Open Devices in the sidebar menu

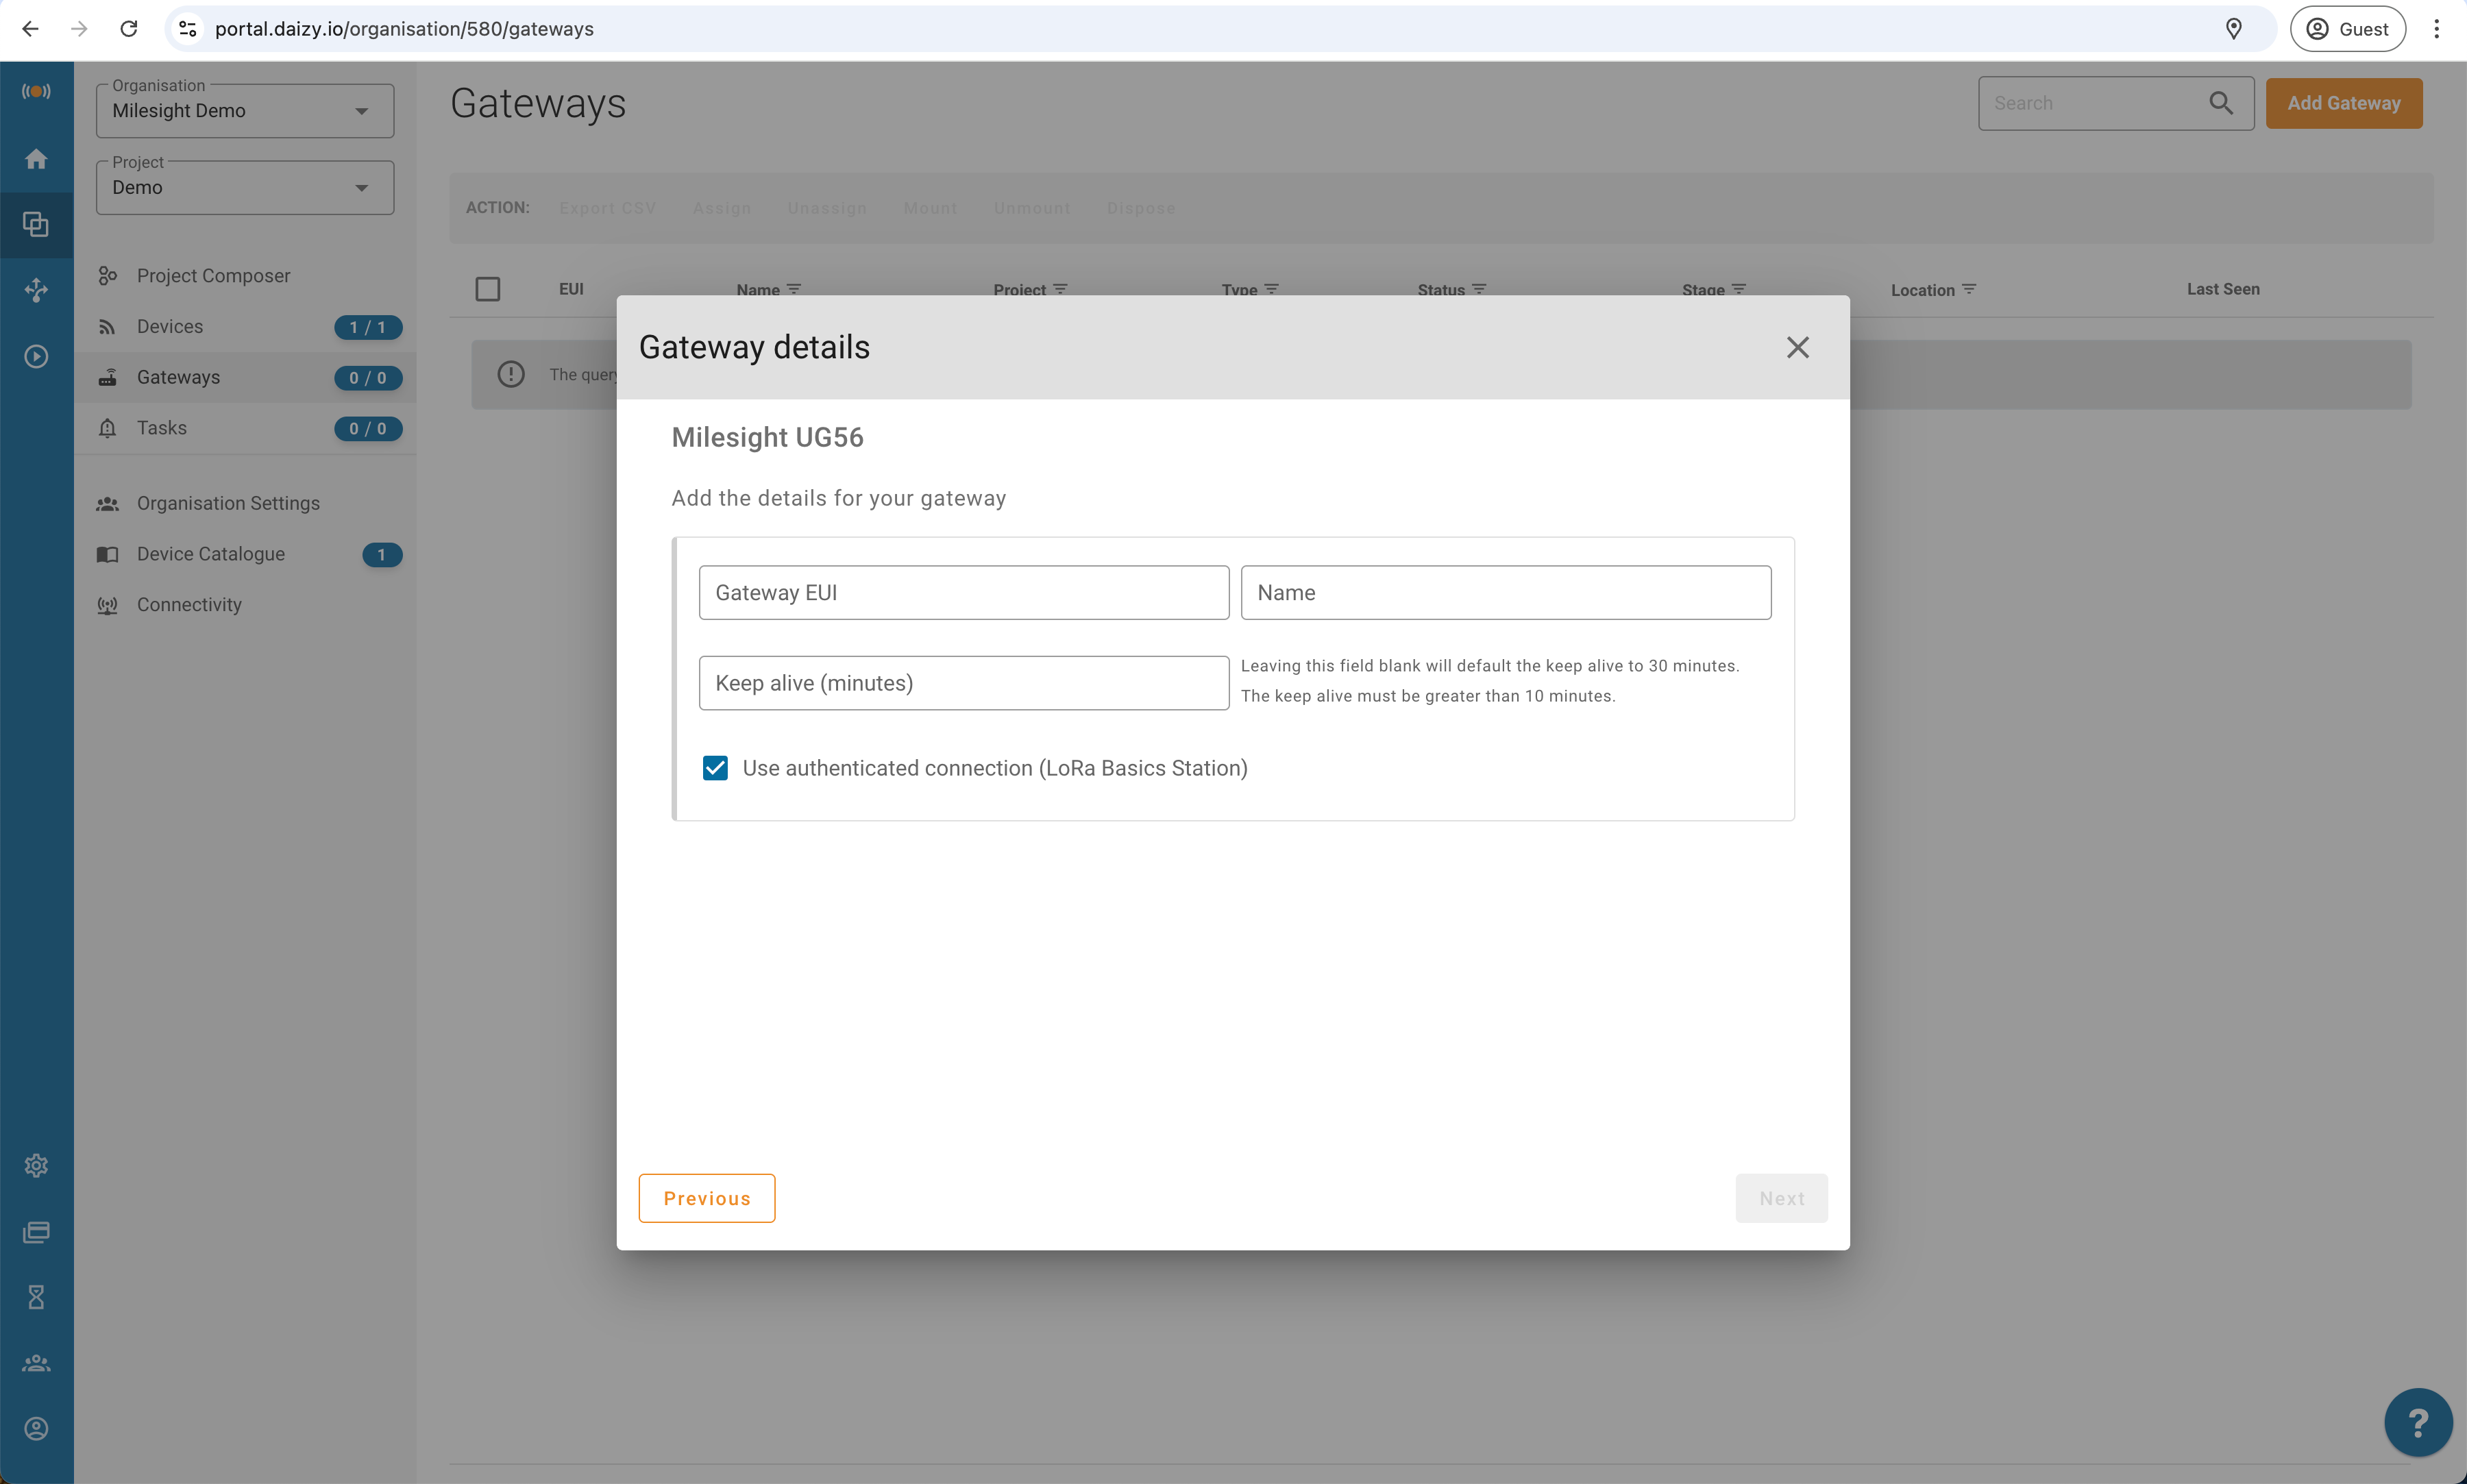click(170, 326)
